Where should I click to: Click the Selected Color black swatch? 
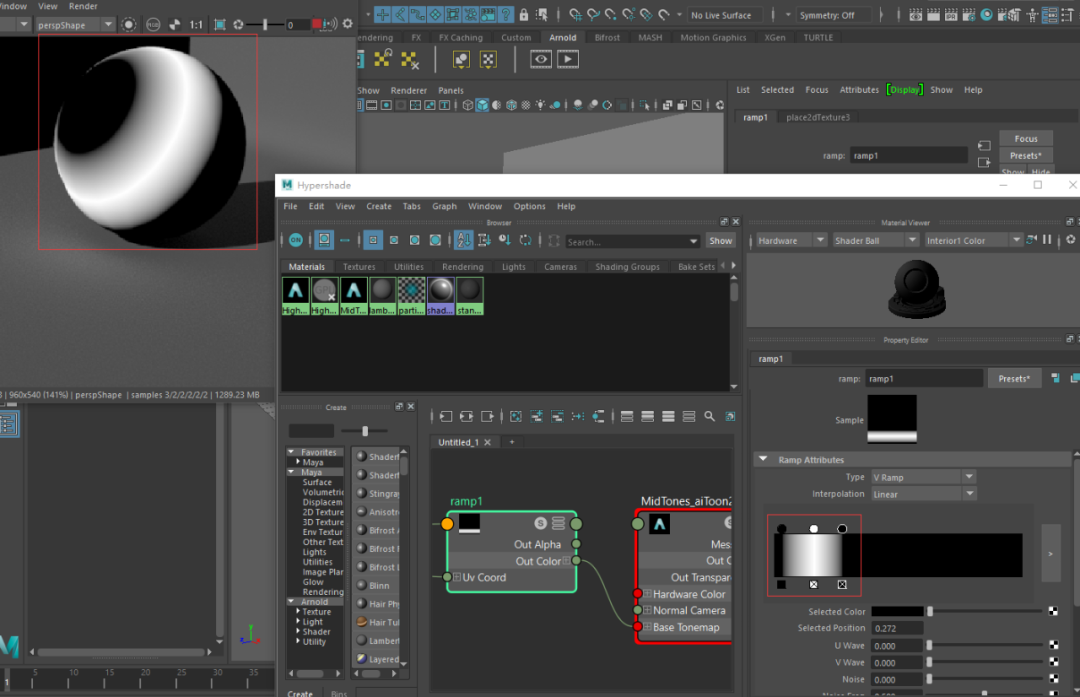click(x=896, y=611)
